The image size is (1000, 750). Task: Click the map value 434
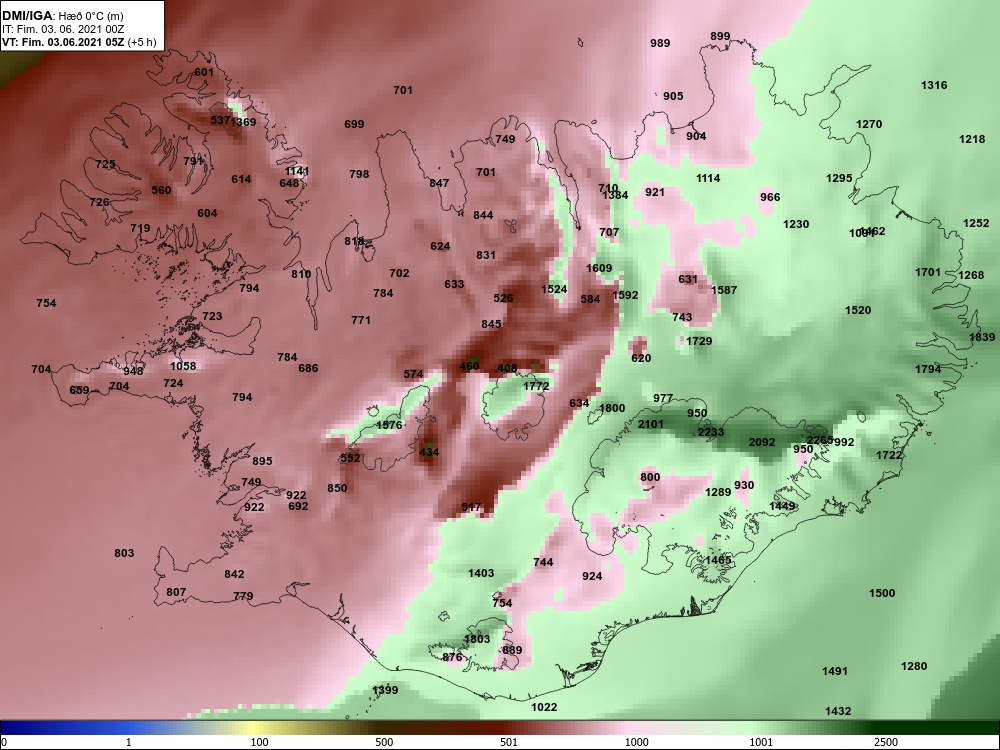point(429,453)
